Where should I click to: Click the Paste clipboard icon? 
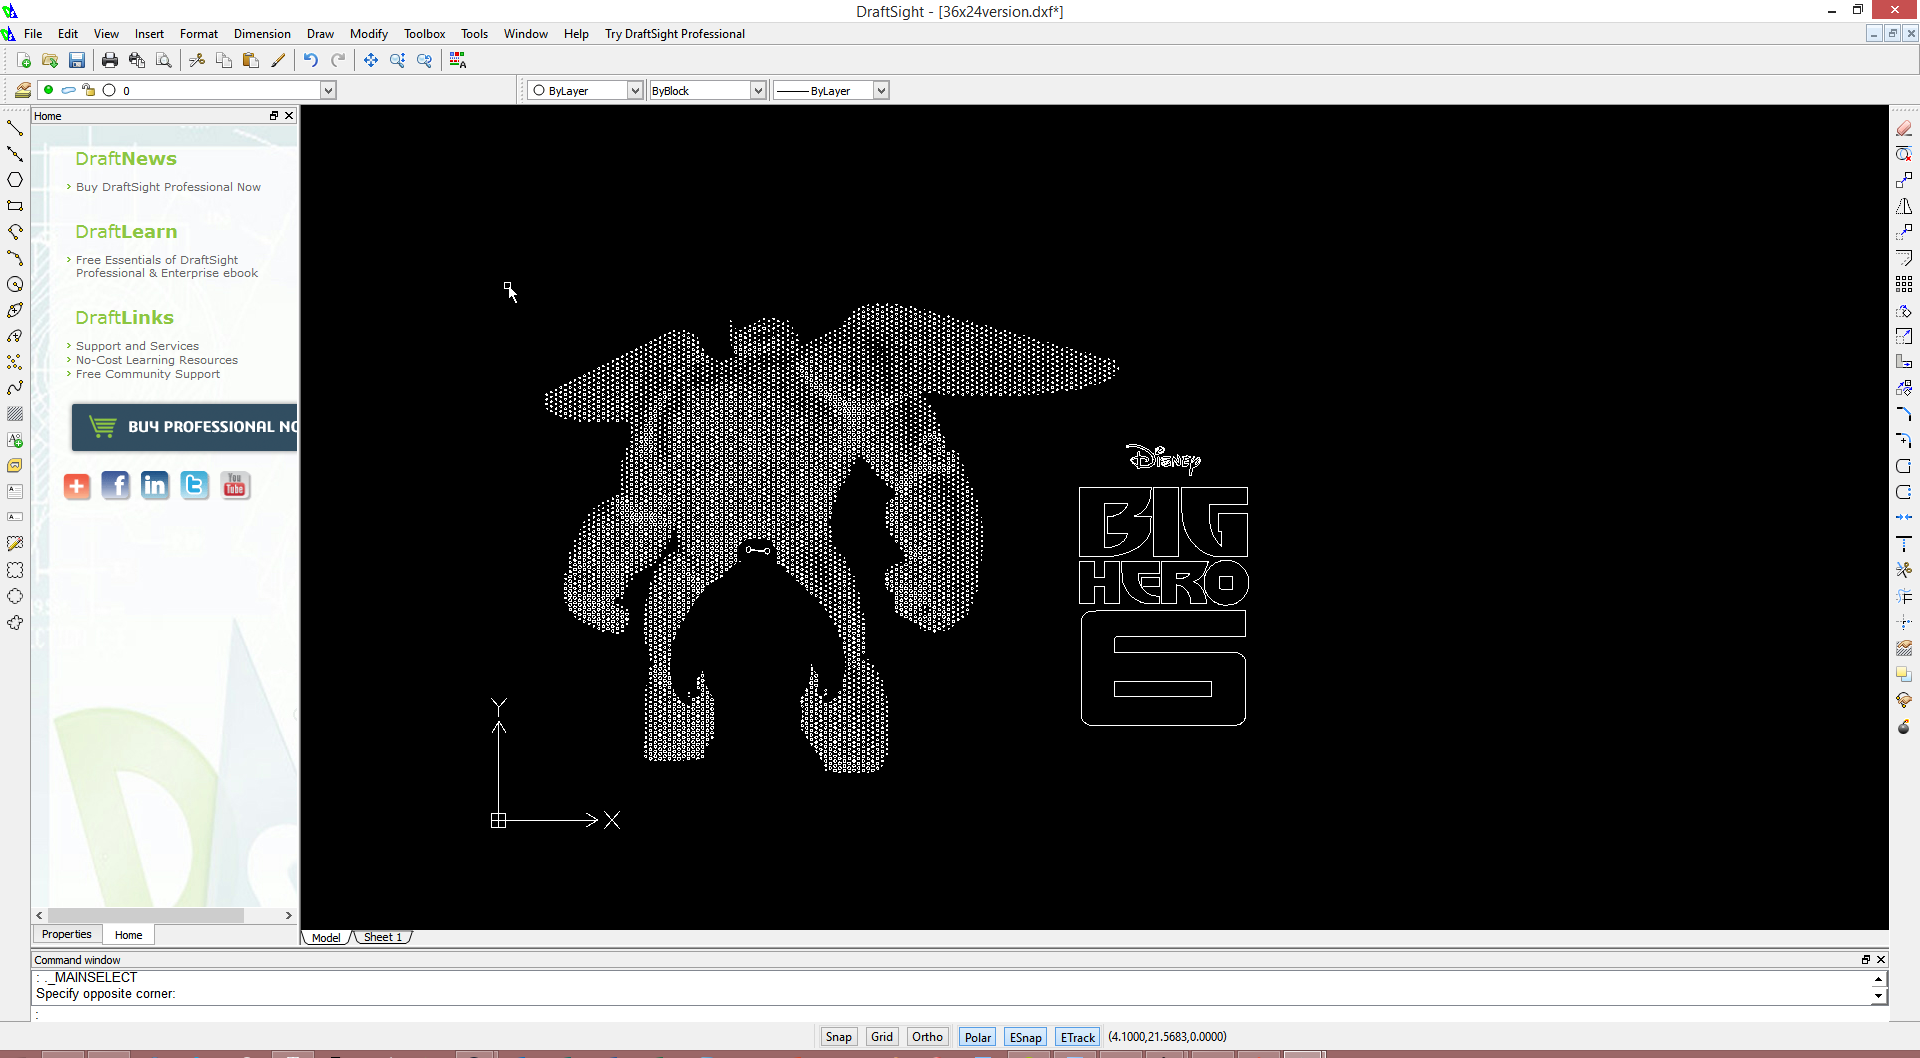[251, 60]
